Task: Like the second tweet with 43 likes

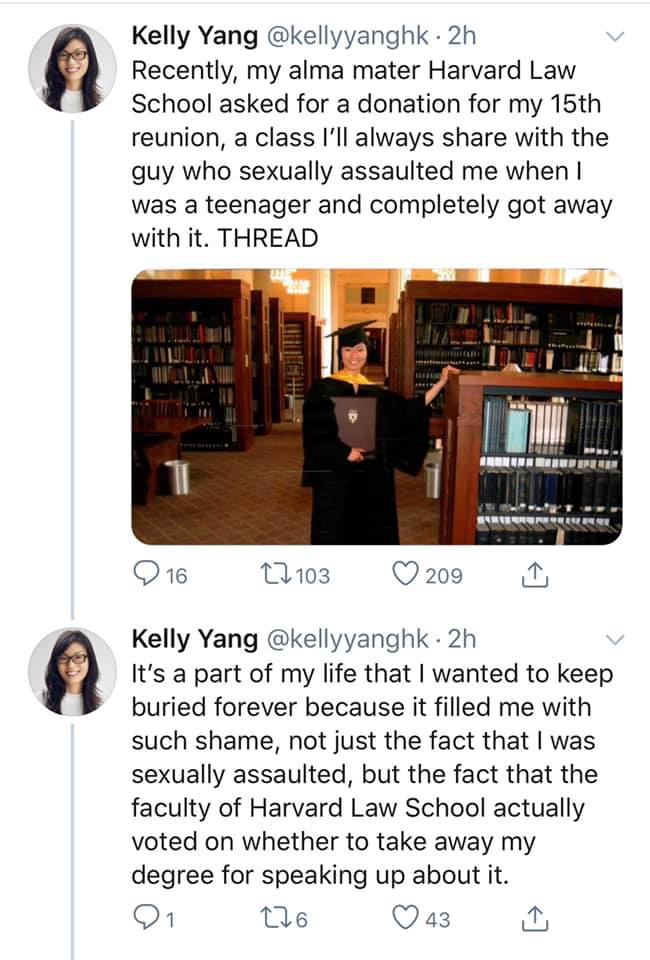Action: pos(405,917)
